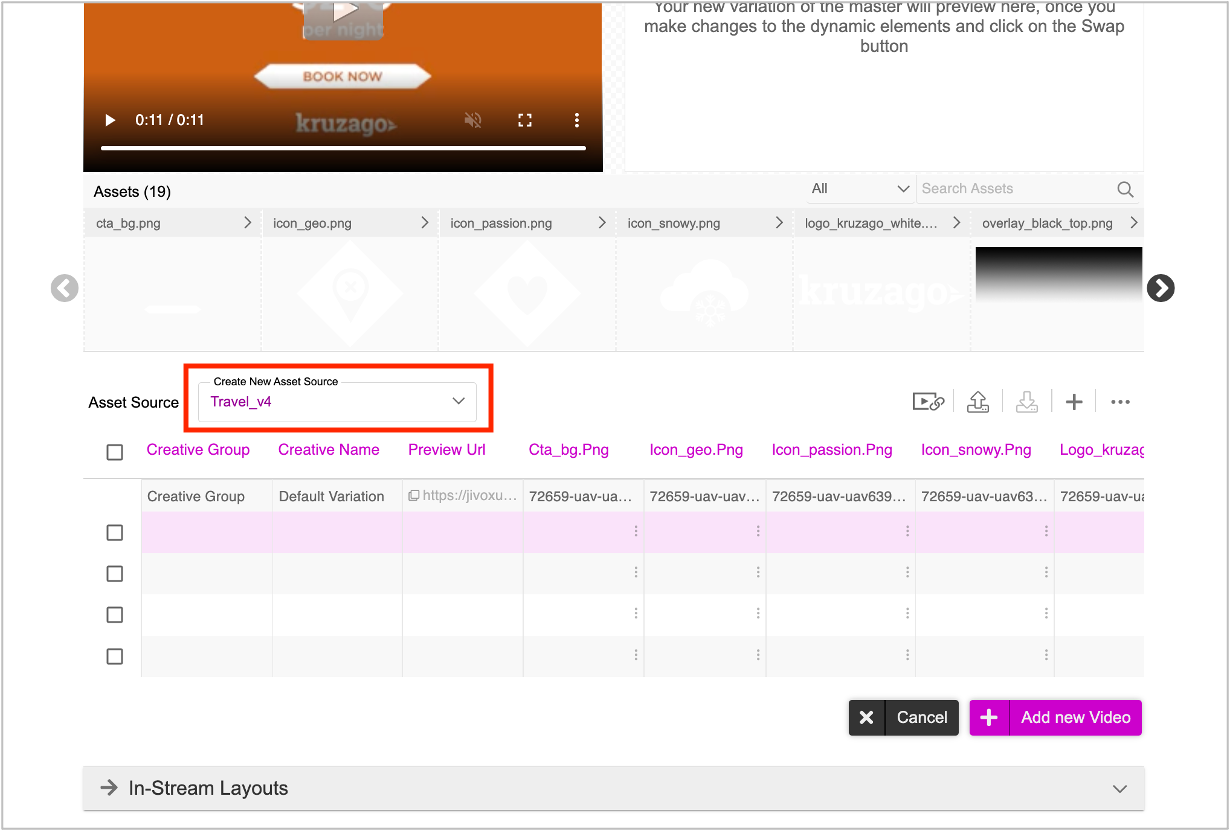
Task: Open cell menu in first row Icon_snowy column
Action: pos(1047,532)
